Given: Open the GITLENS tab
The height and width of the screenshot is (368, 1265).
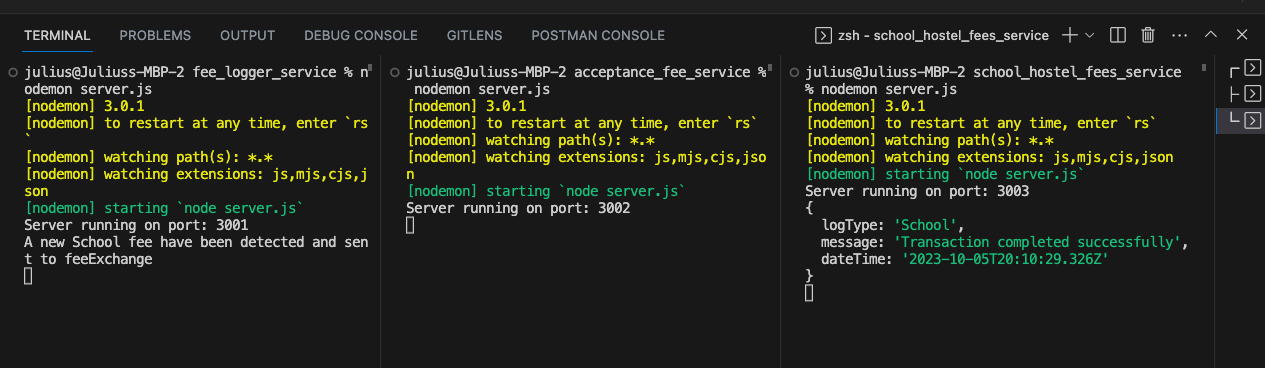Looking at the screenshot, I should click(474, 35).
